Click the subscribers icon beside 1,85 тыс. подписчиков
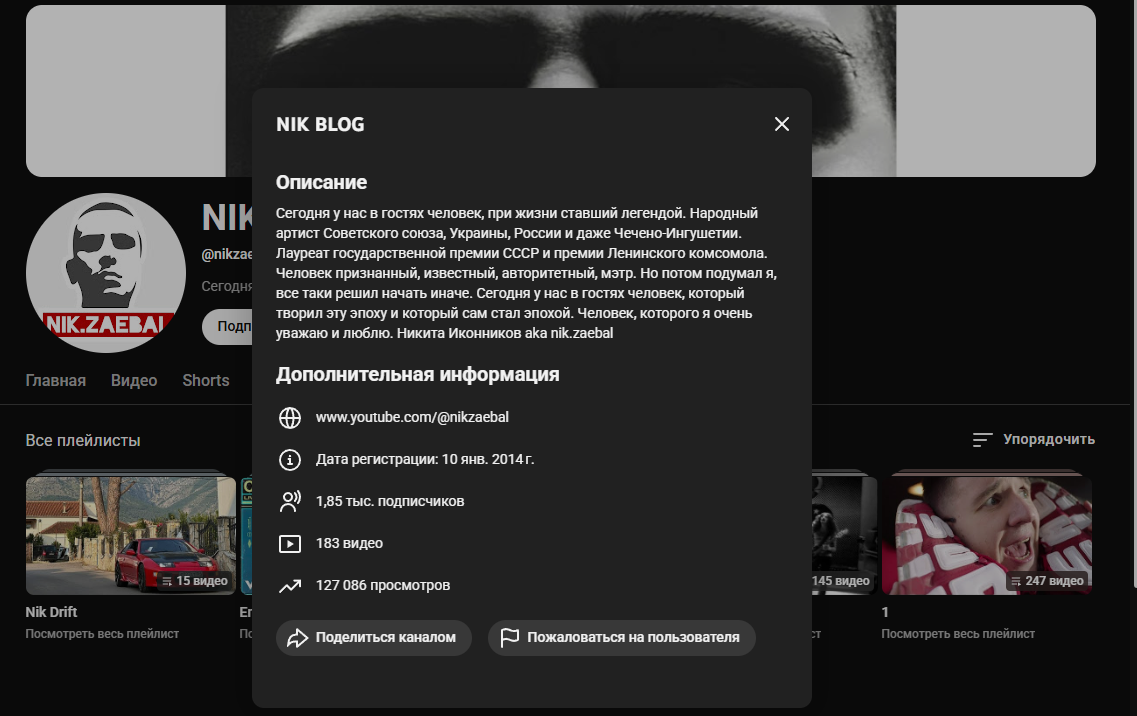 coord(290,501)
